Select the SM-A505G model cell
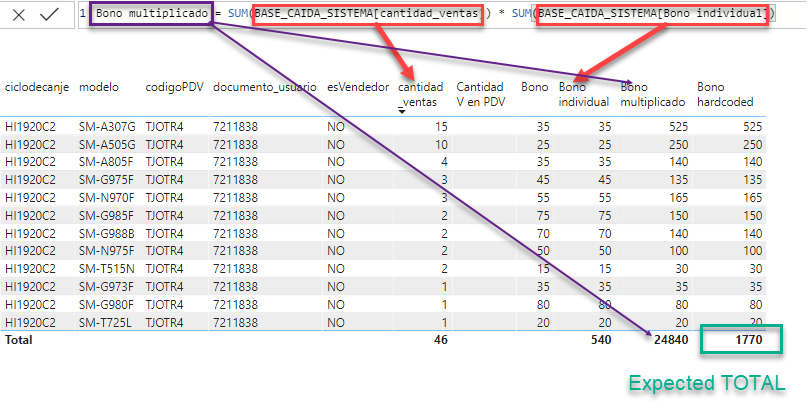The image size is (810, 416). click(107, 145)
